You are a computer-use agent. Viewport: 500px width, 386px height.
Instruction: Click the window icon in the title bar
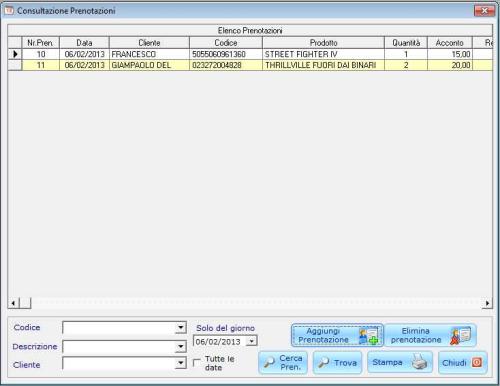click(x=9, y=11)
